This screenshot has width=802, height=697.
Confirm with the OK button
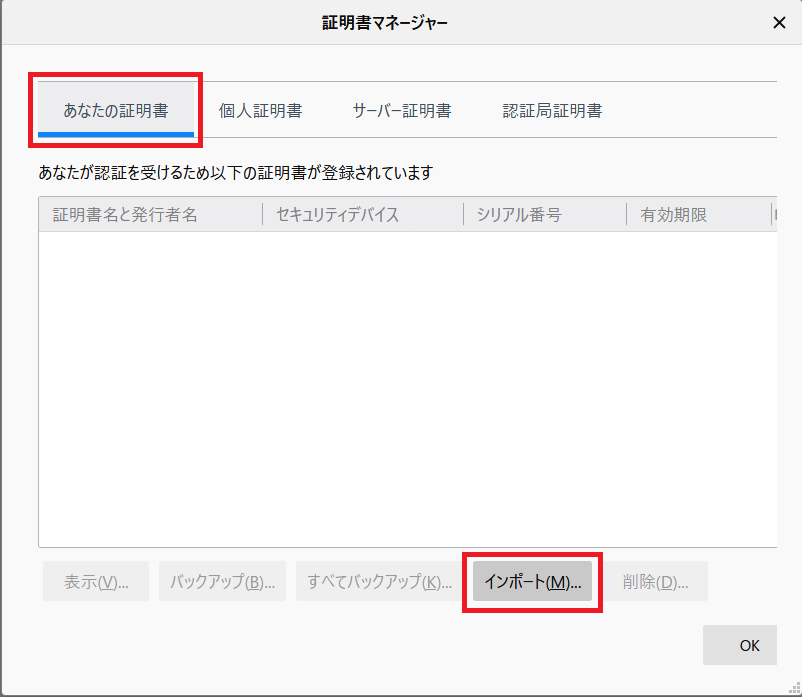[749, 645]
